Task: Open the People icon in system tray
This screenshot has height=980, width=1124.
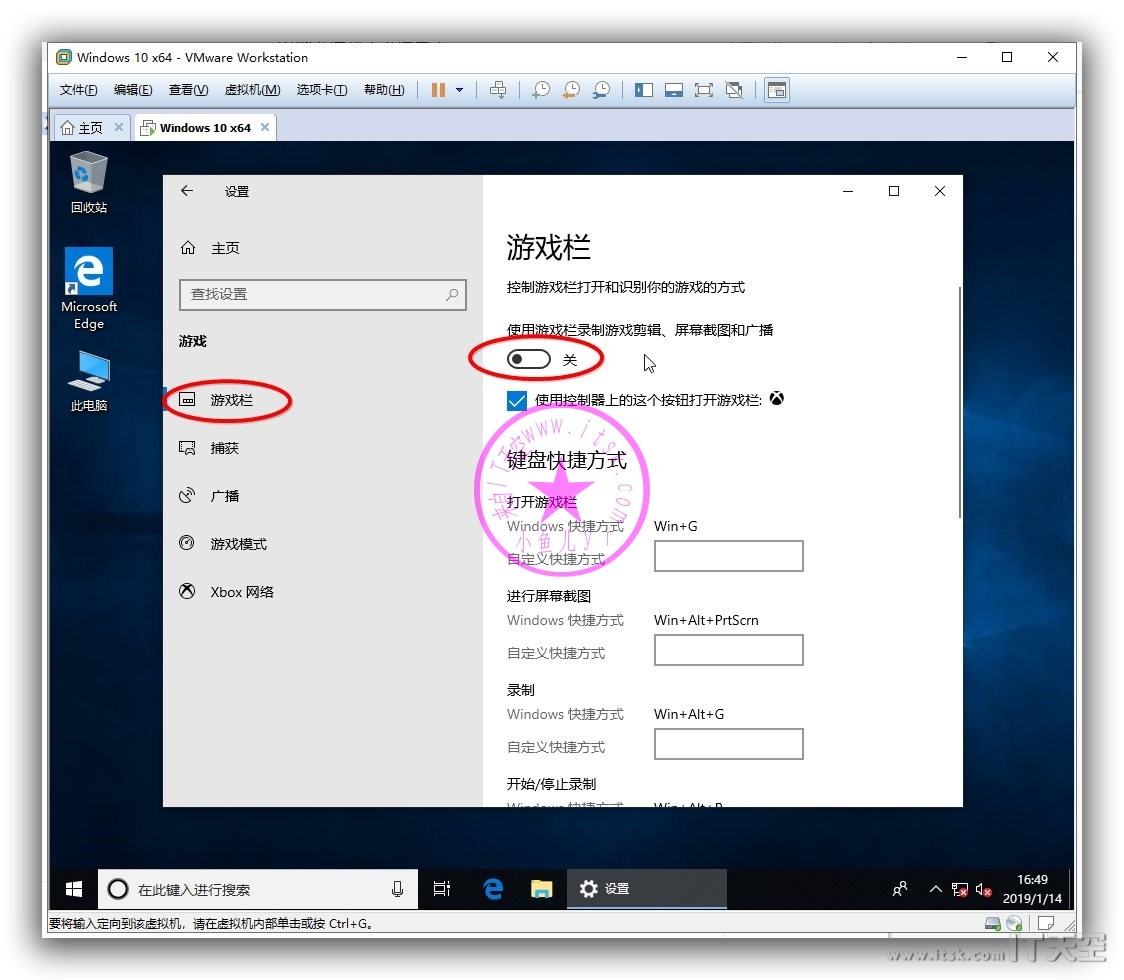Action: (900, 890)
